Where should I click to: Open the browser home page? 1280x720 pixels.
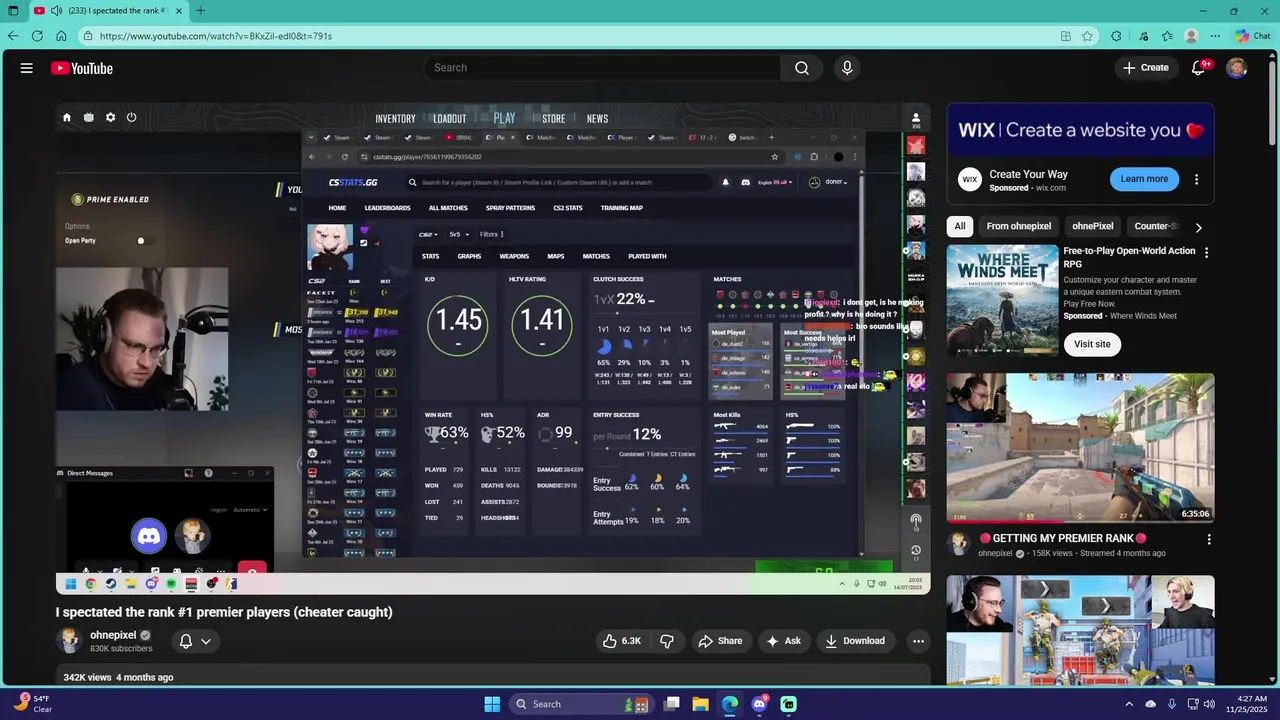61,36
